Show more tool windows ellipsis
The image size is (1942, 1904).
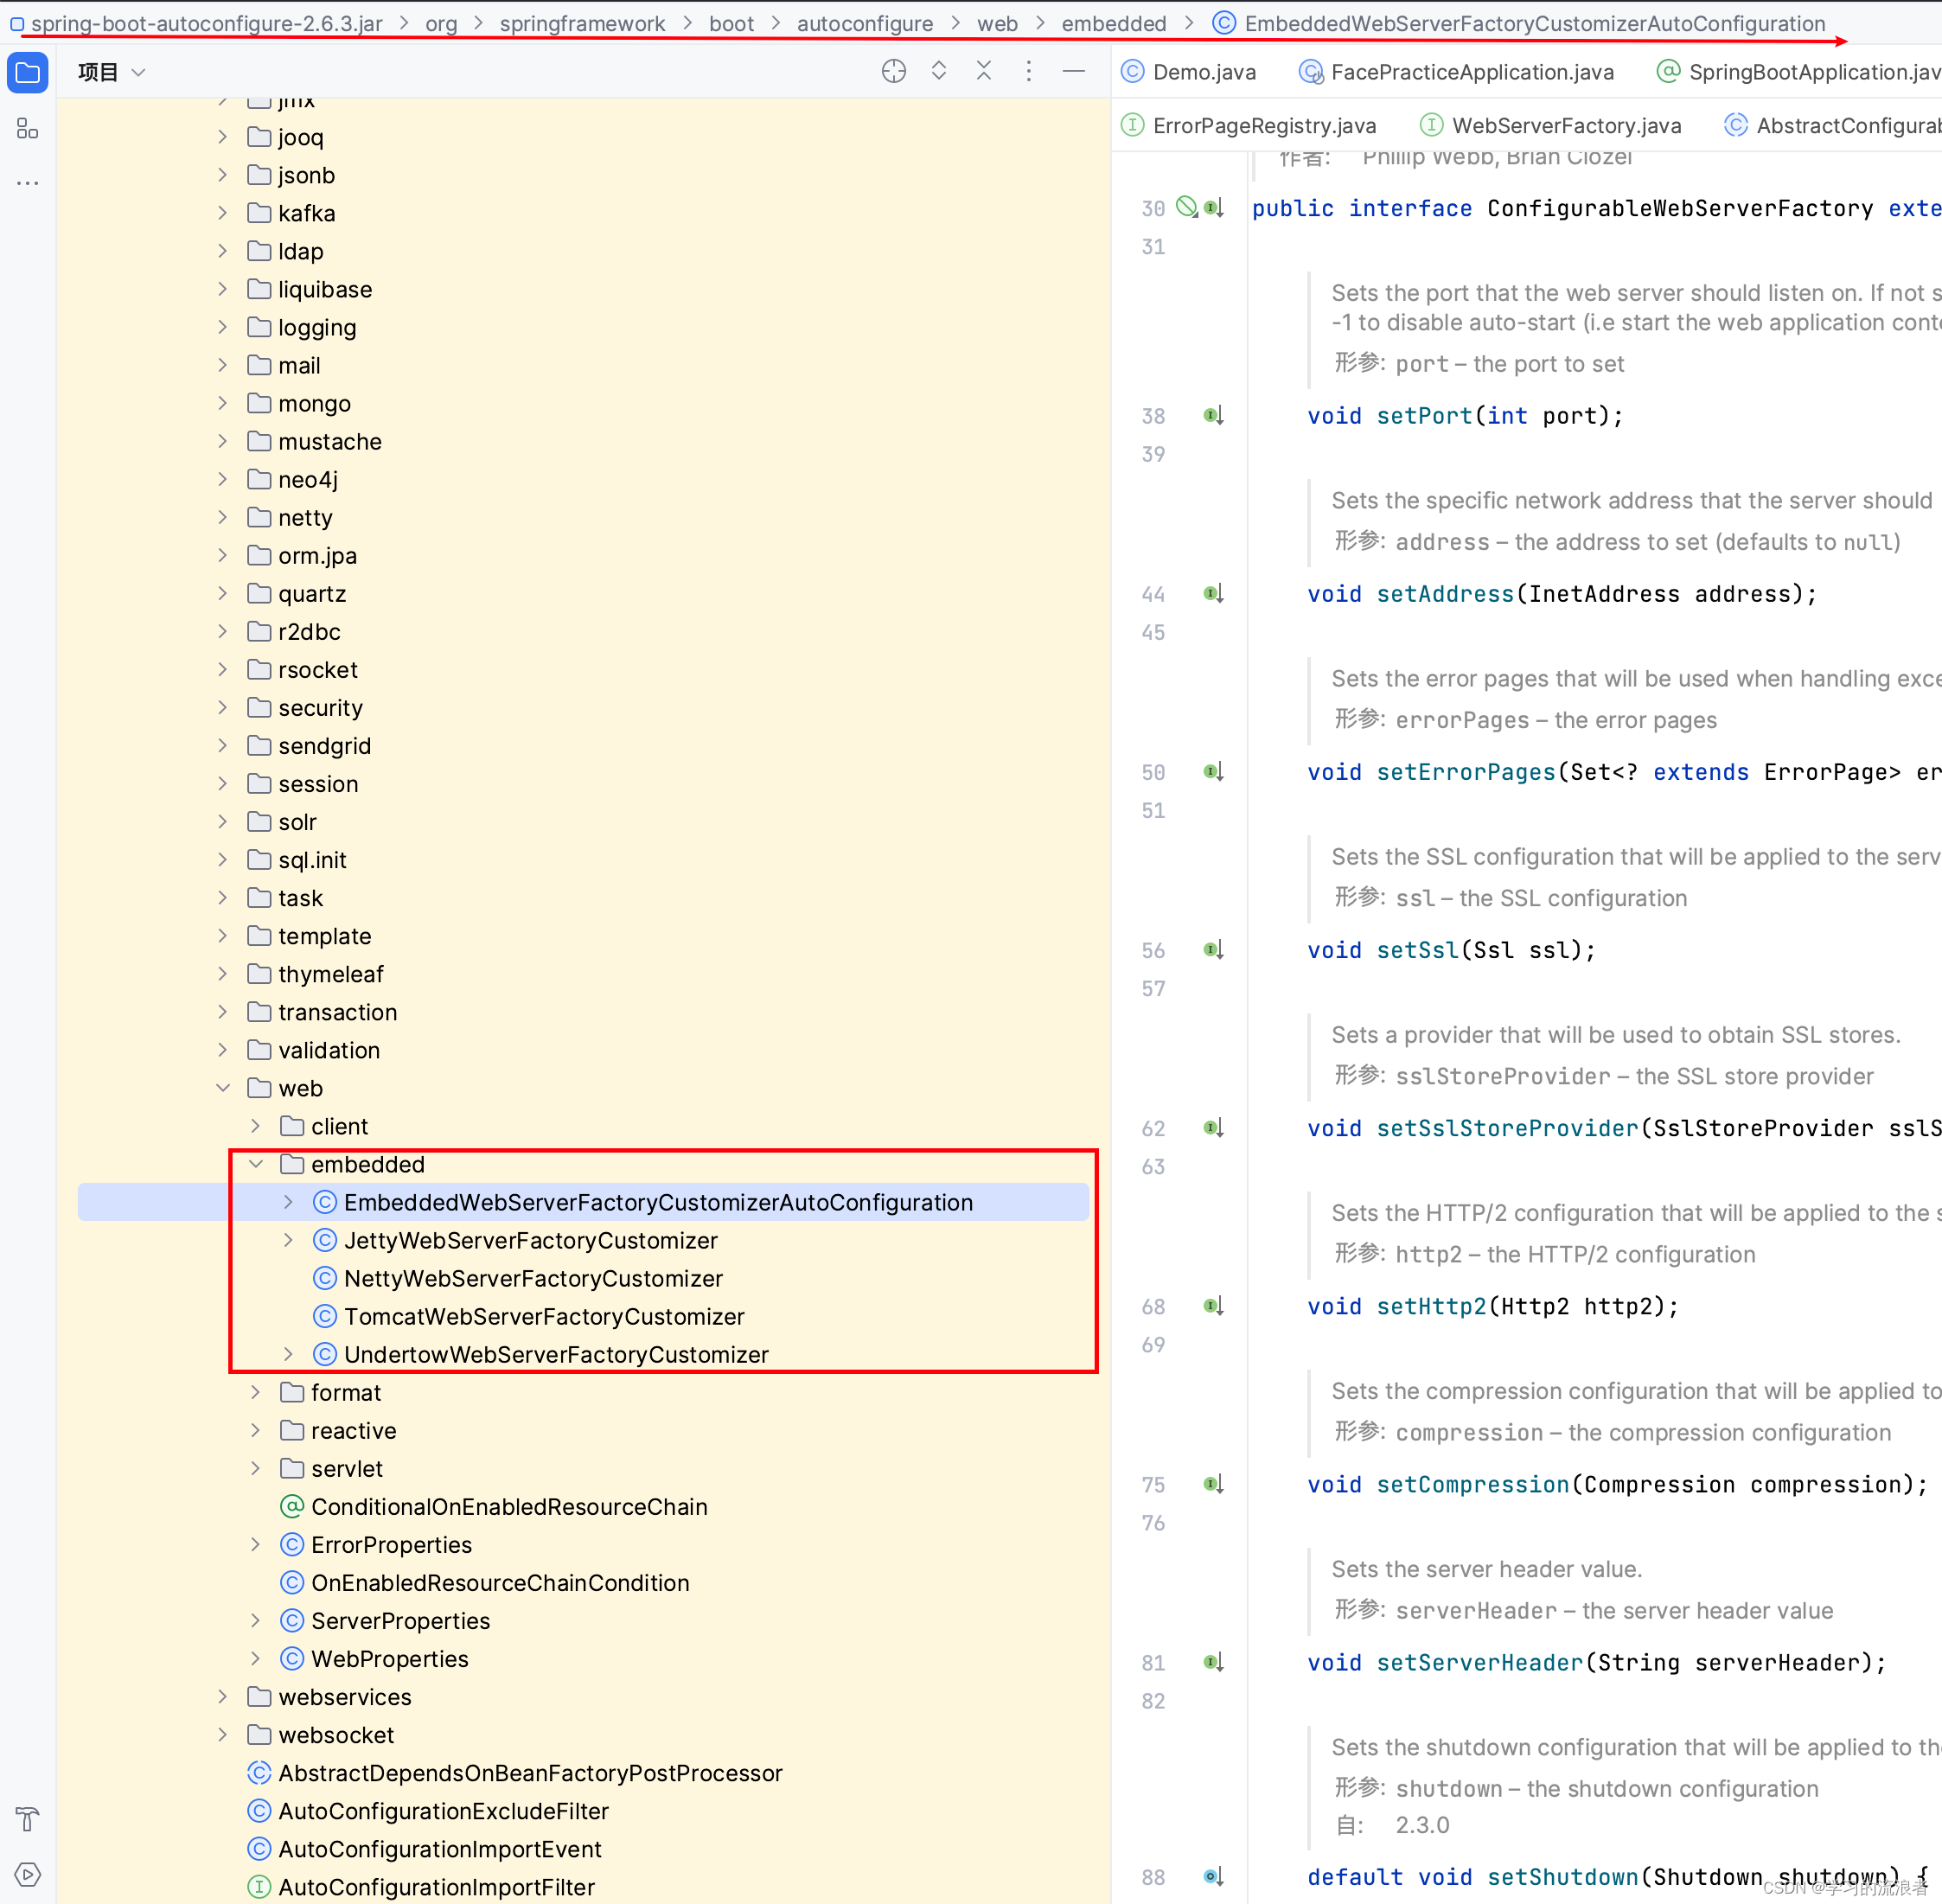point(28,183)
